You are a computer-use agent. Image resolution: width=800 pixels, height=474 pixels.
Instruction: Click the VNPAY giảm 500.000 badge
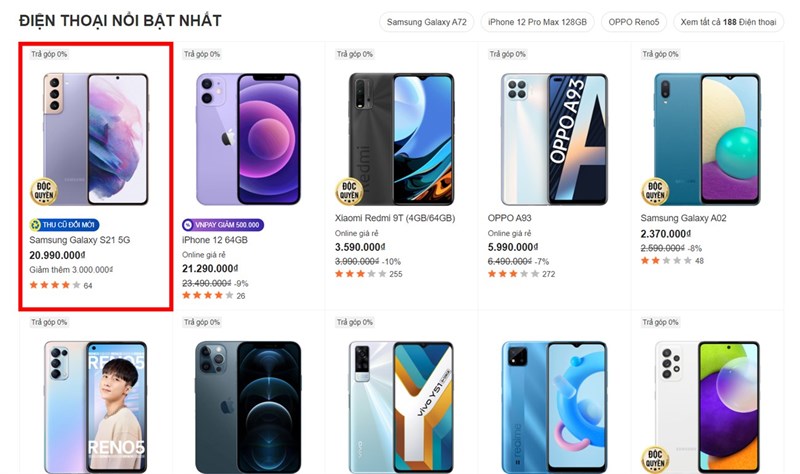coord(222,225)
